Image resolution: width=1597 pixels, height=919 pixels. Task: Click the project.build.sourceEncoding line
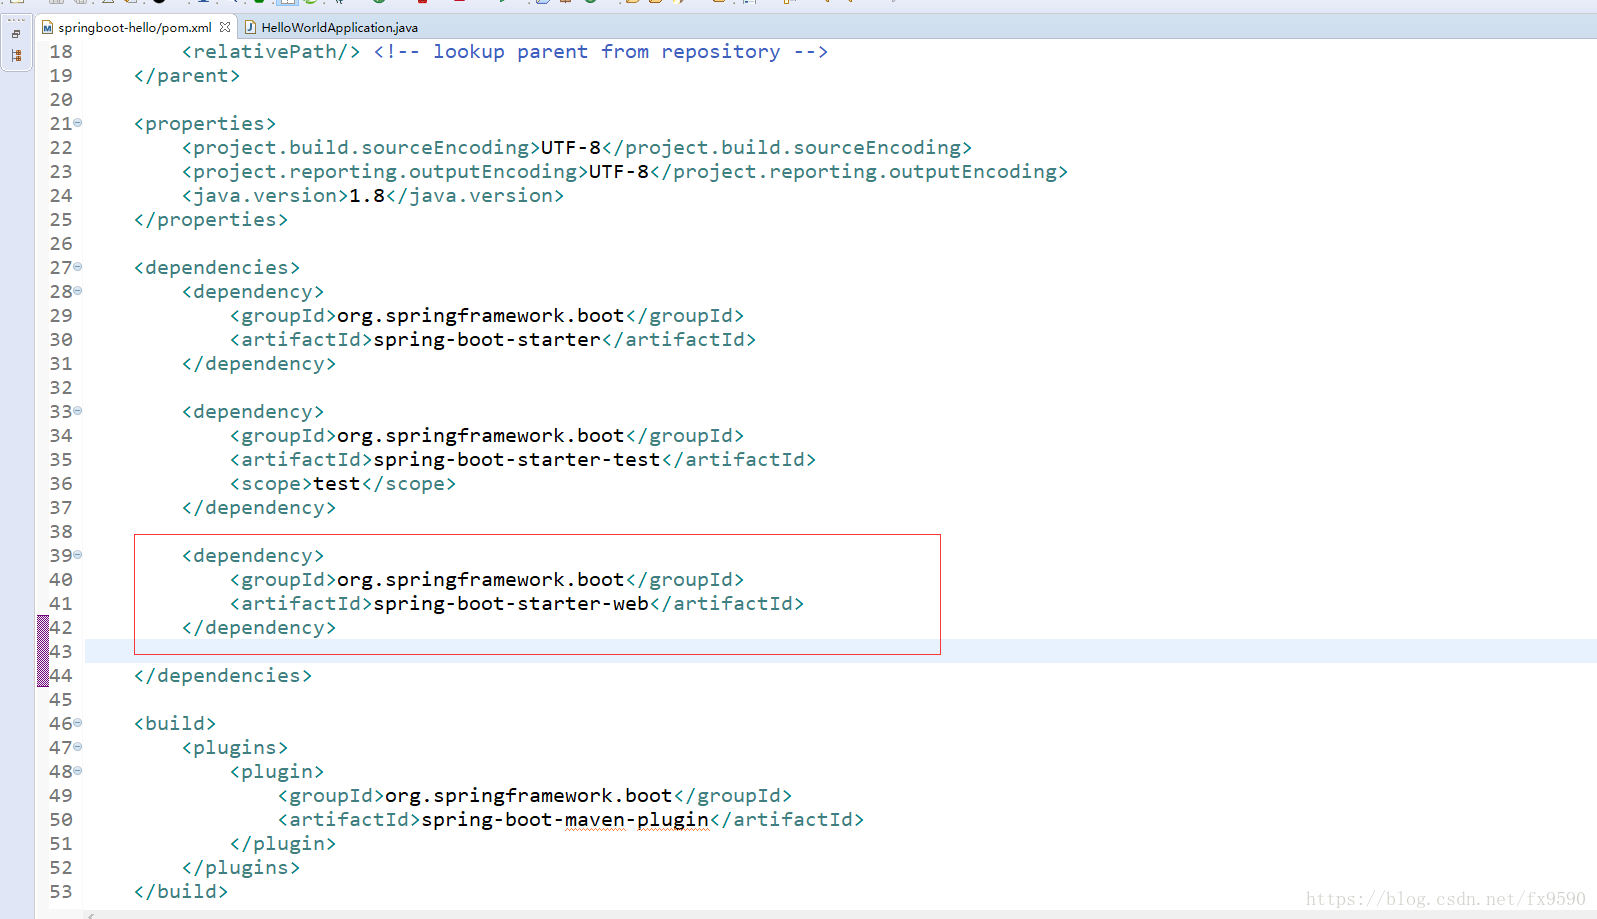(x=577, y=148)
